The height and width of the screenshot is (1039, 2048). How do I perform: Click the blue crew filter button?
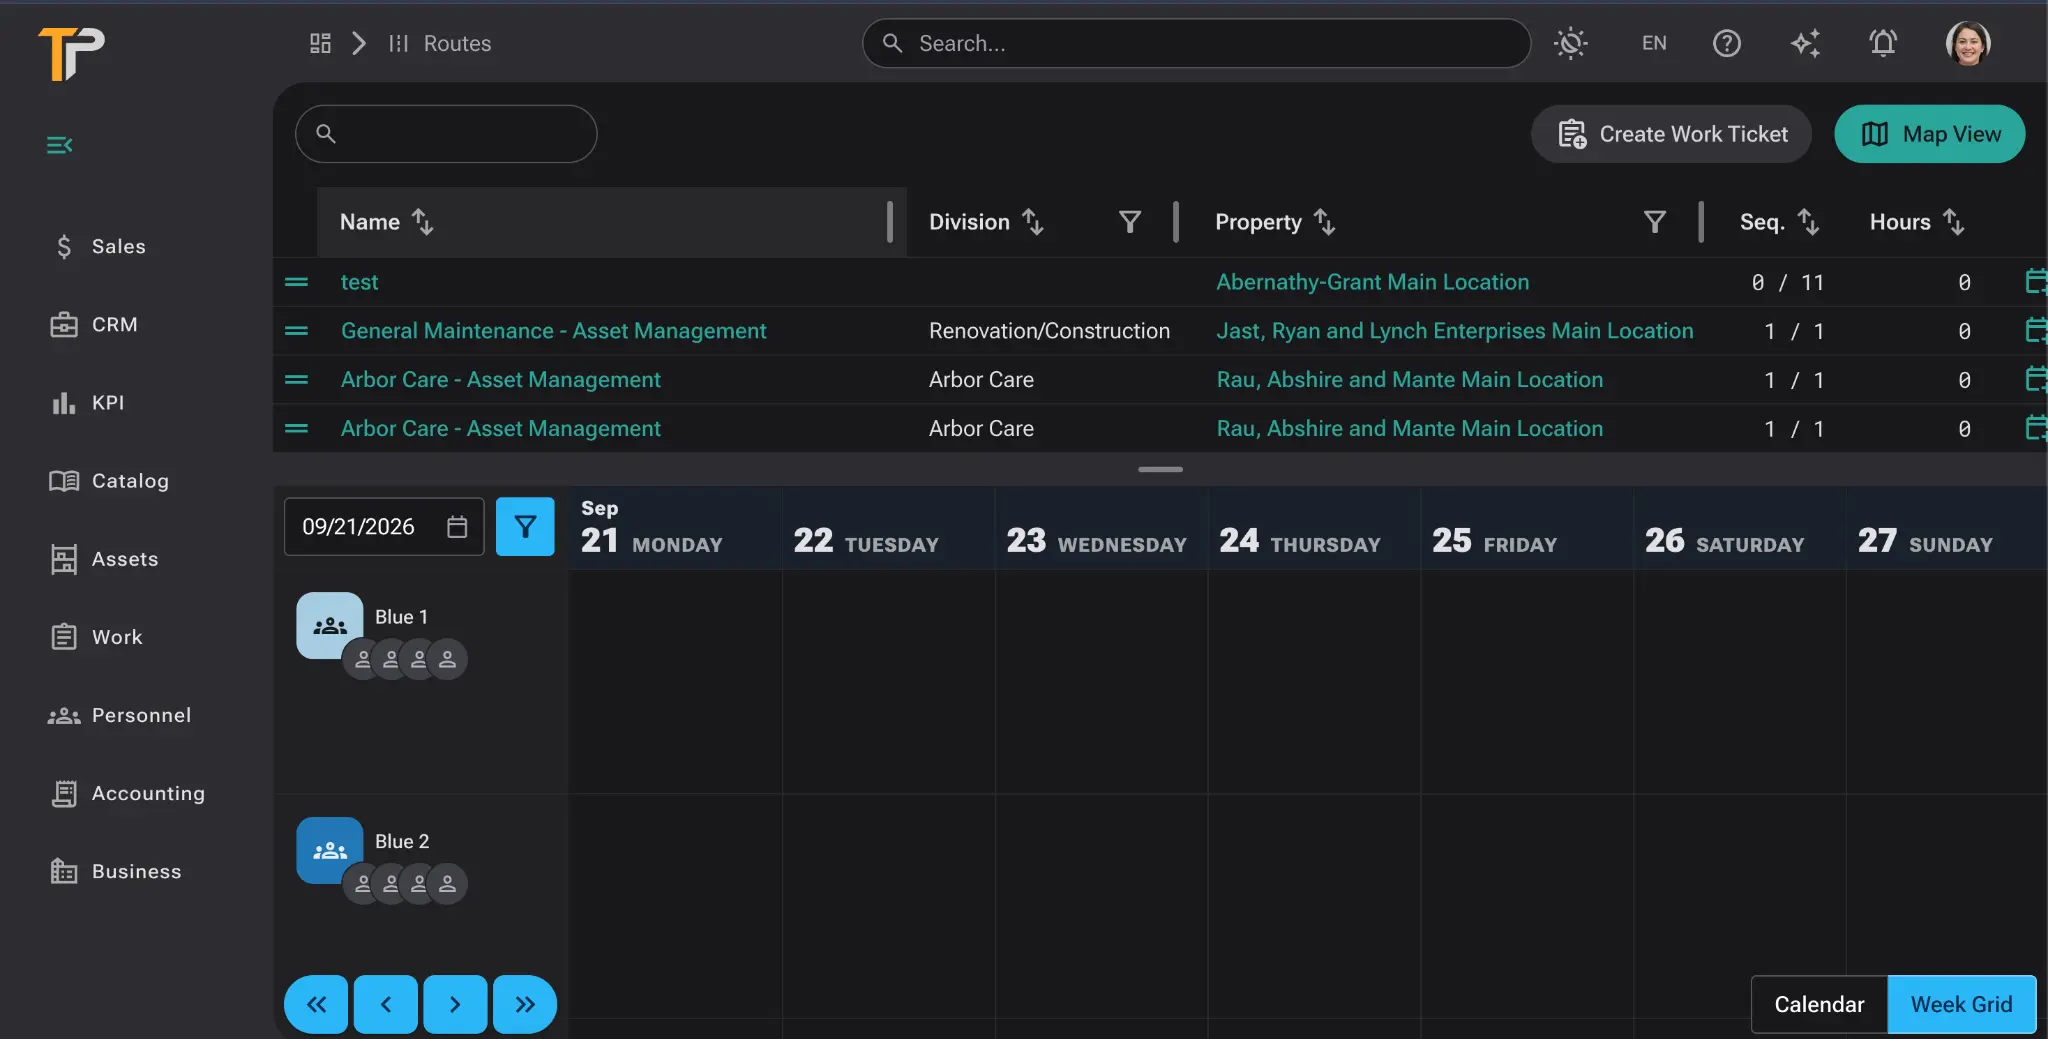tap(525, 527)
